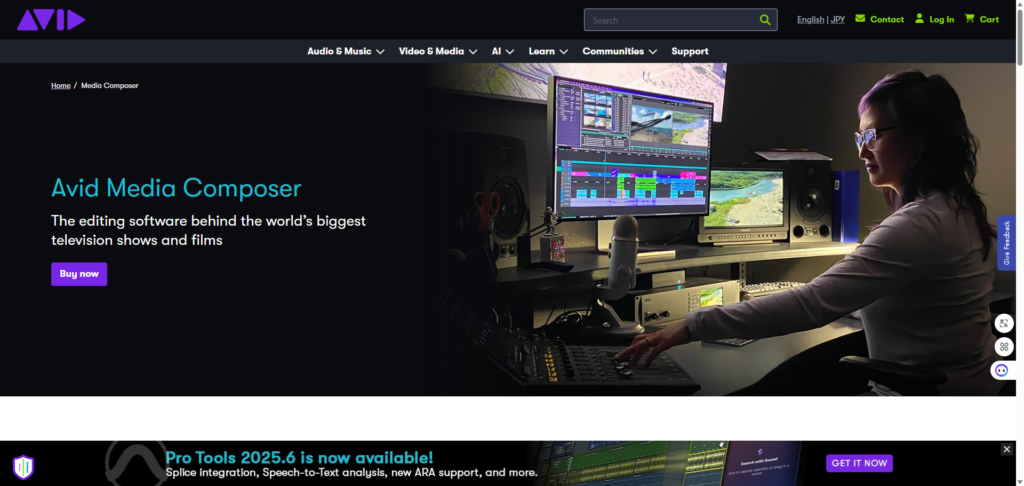Click the shopping Cart icon
The image size is (1024, 486).
coord(970,18)
